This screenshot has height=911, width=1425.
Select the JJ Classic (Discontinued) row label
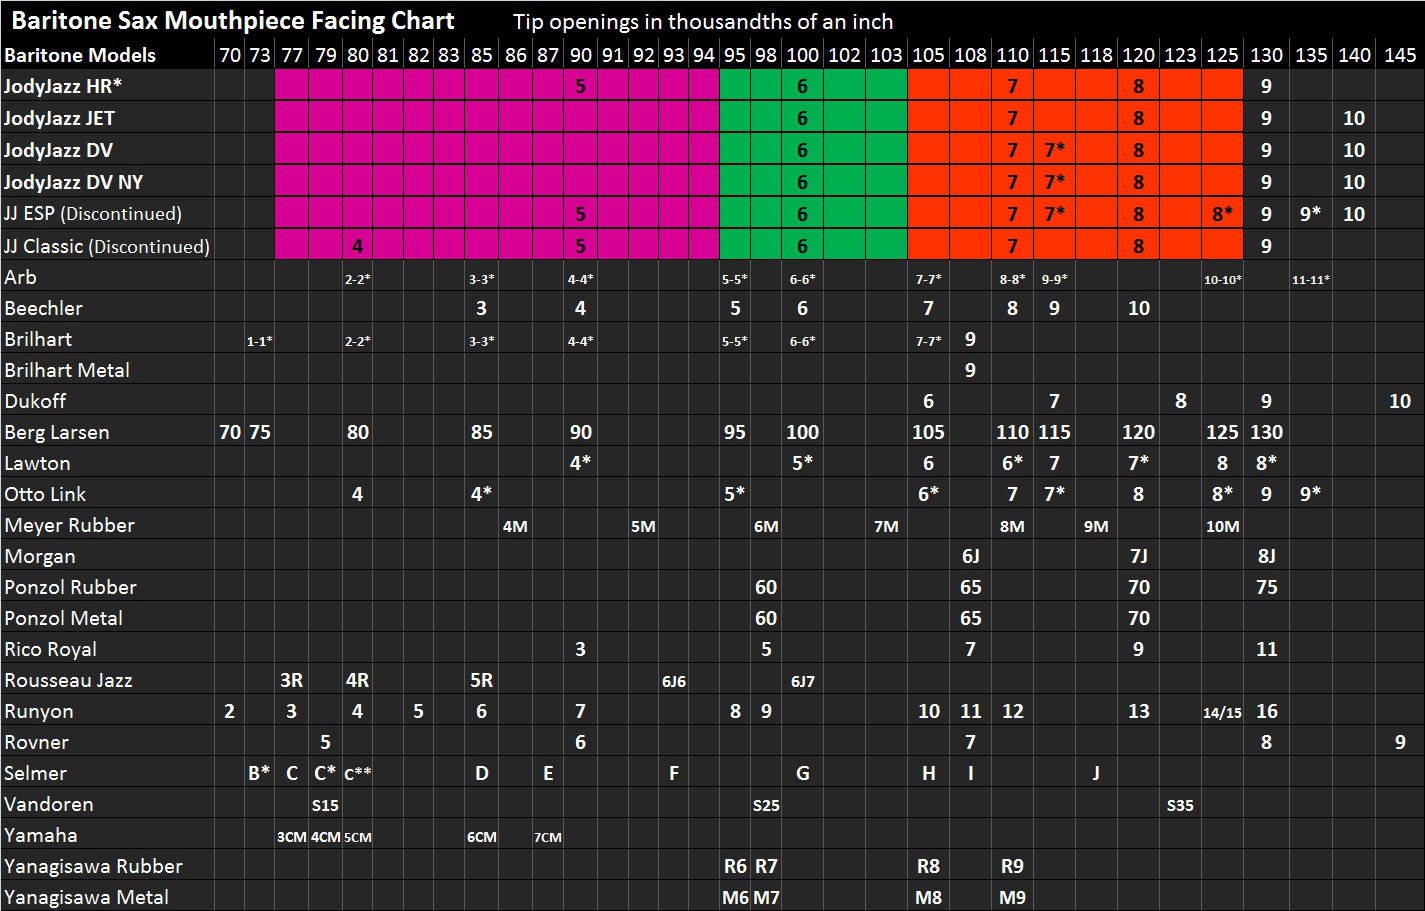(x=106, y=246)
